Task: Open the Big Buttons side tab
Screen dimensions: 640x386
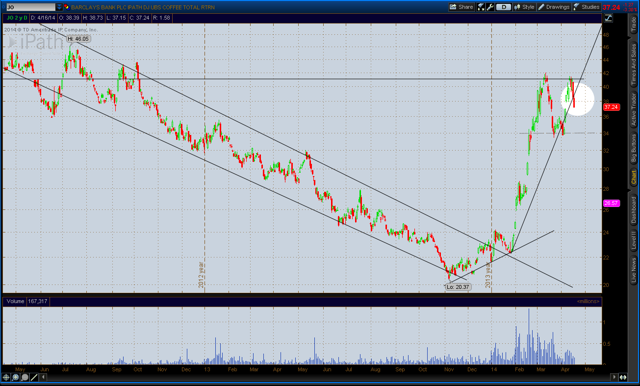Action: [x=633, y=148]
